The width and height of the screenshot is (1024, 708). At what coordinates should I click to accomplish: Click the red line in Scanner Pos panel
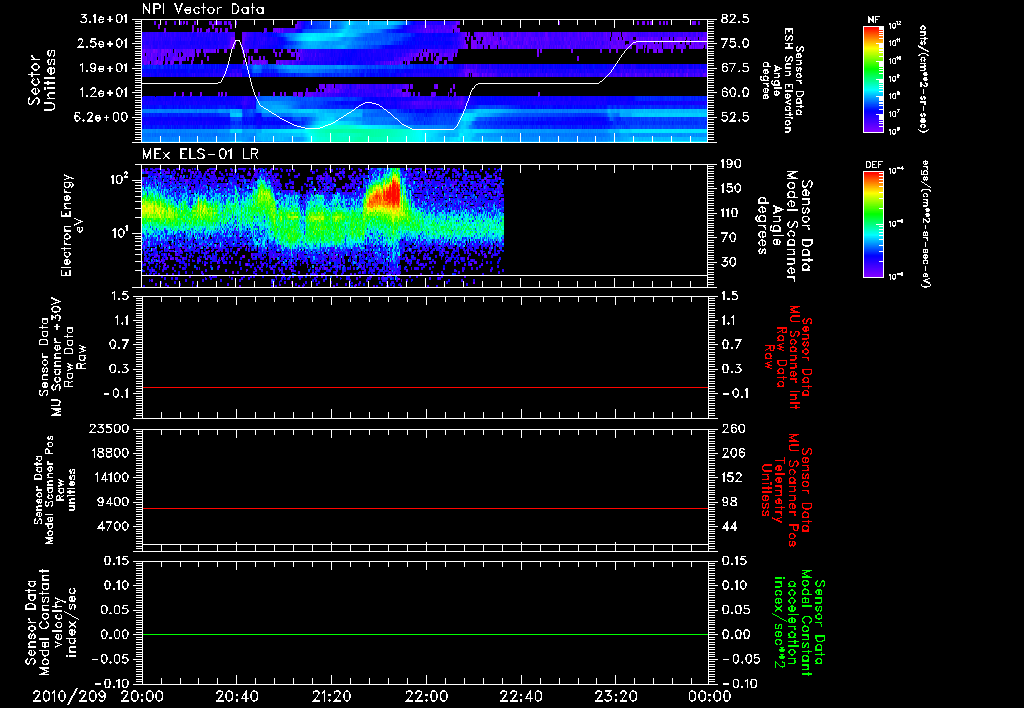(424, 508)
